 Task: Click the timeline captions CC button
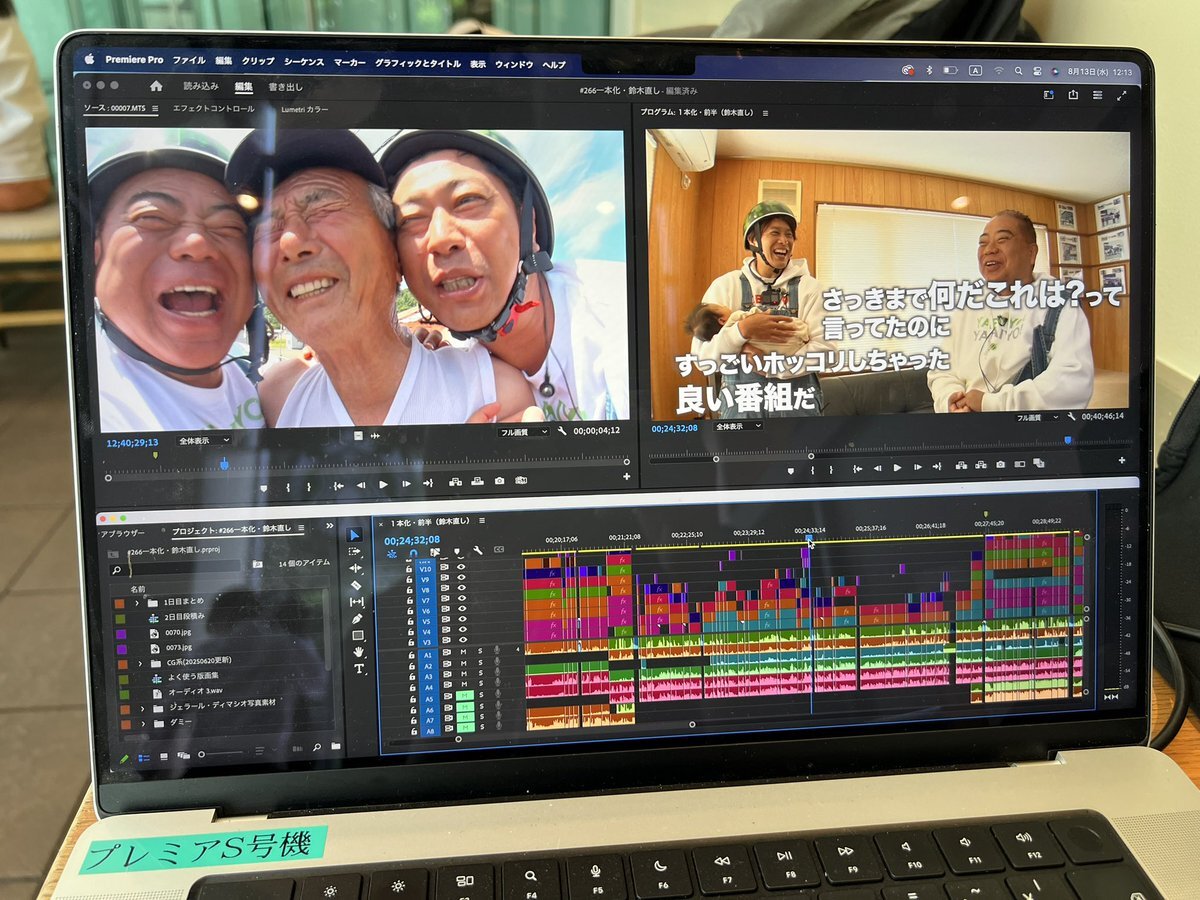tap(499, 550)
